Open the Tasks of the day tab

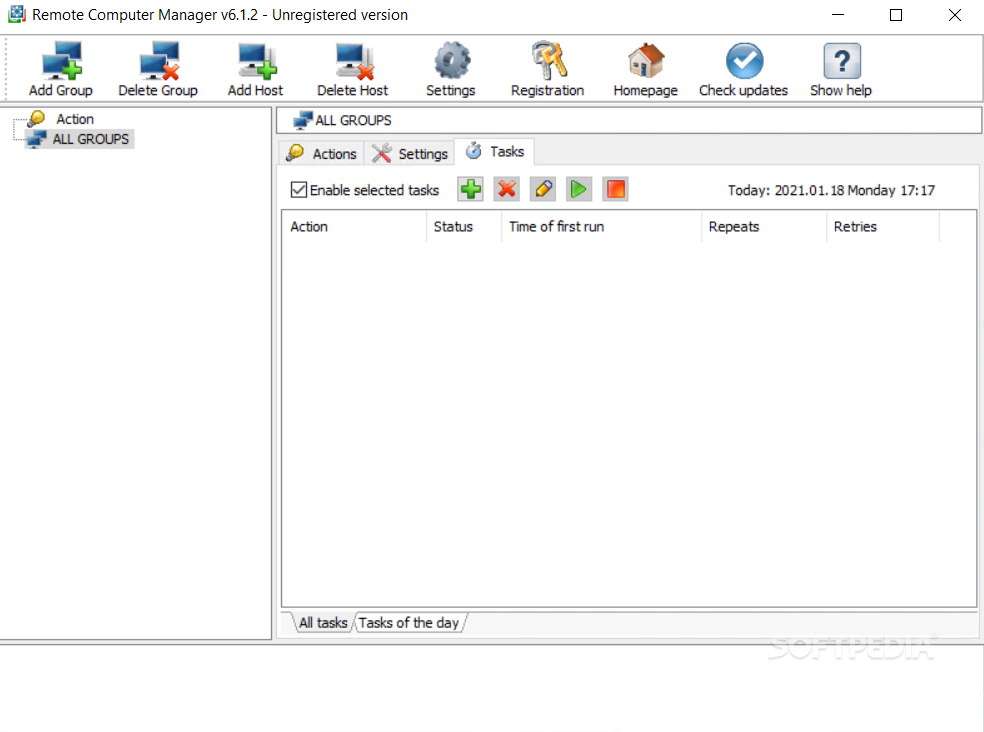point(409,623)
